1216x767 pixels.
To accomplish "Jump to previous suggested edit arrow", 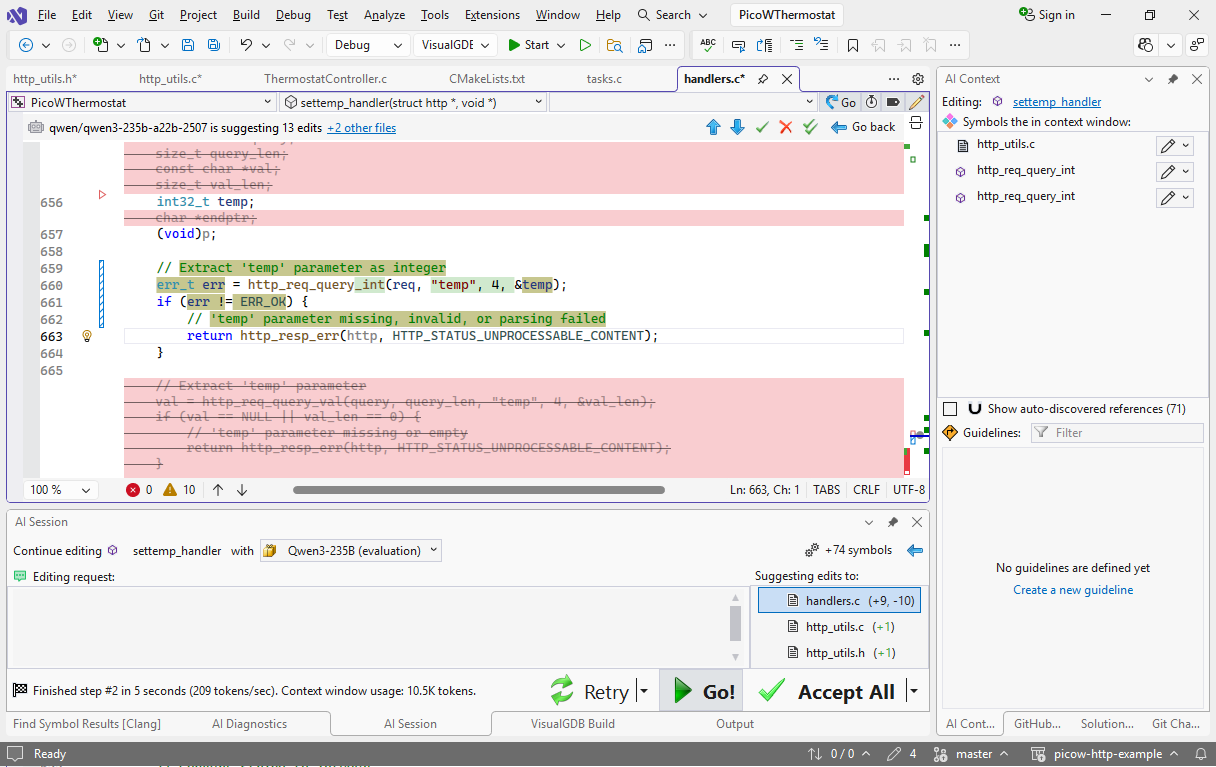I will pos(713,127).
